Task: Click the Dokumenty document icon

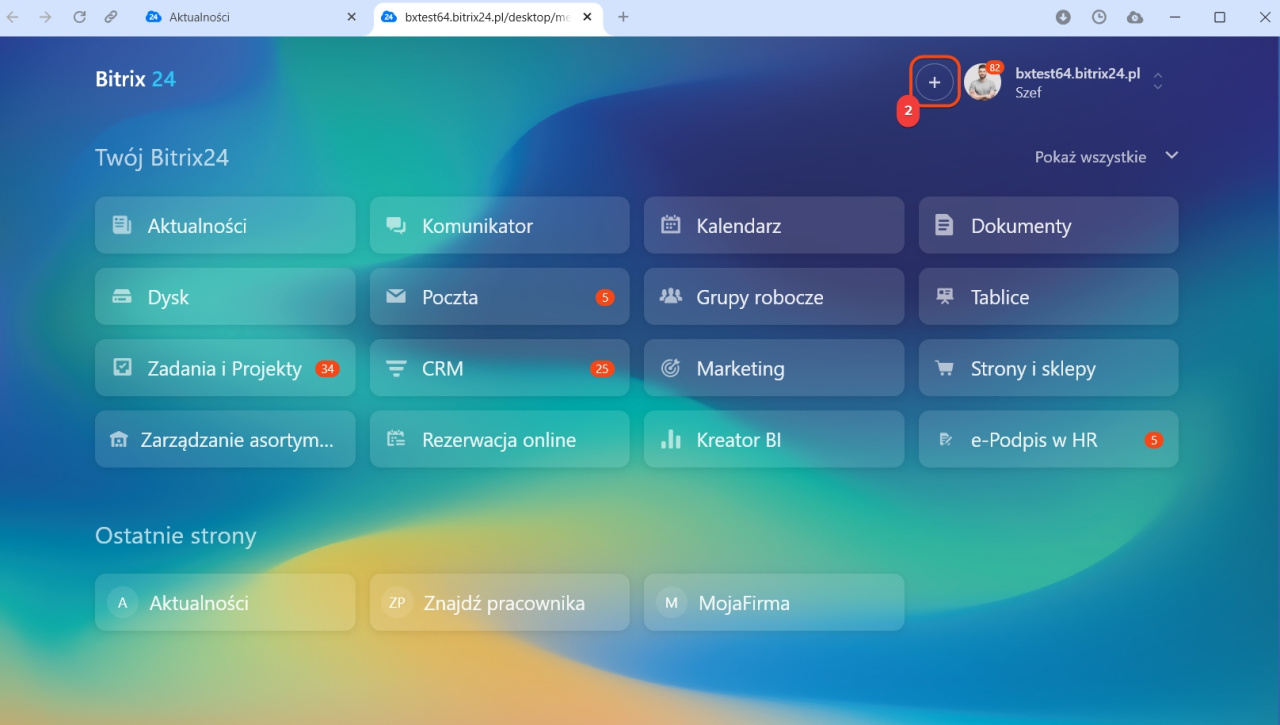Action: [944, 225]
